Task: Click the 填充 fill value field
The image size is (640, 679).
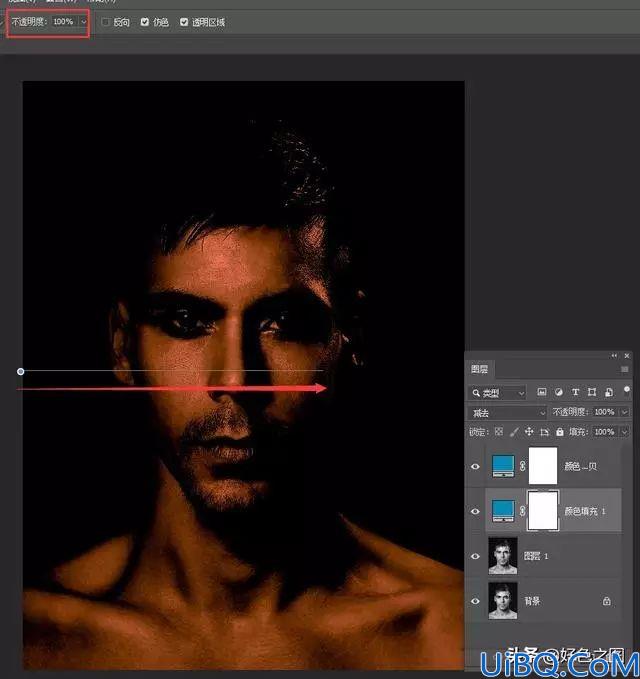Action: [604, 432]
